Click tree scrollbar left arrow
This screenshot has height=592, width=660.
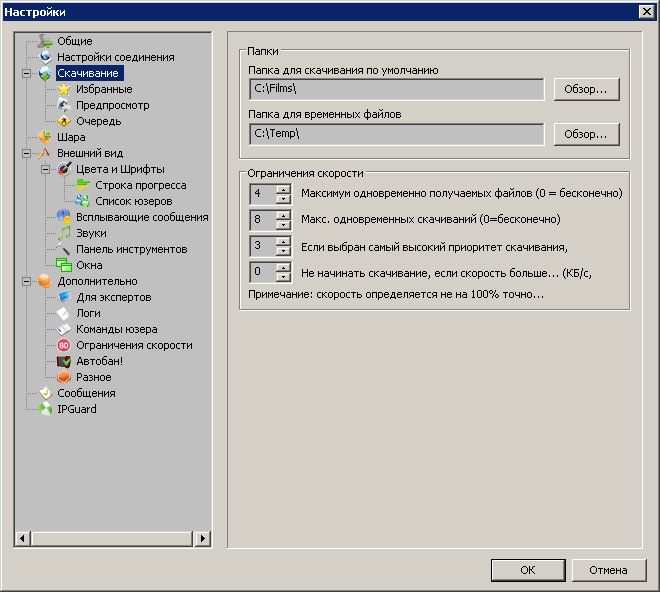point(22,538)
